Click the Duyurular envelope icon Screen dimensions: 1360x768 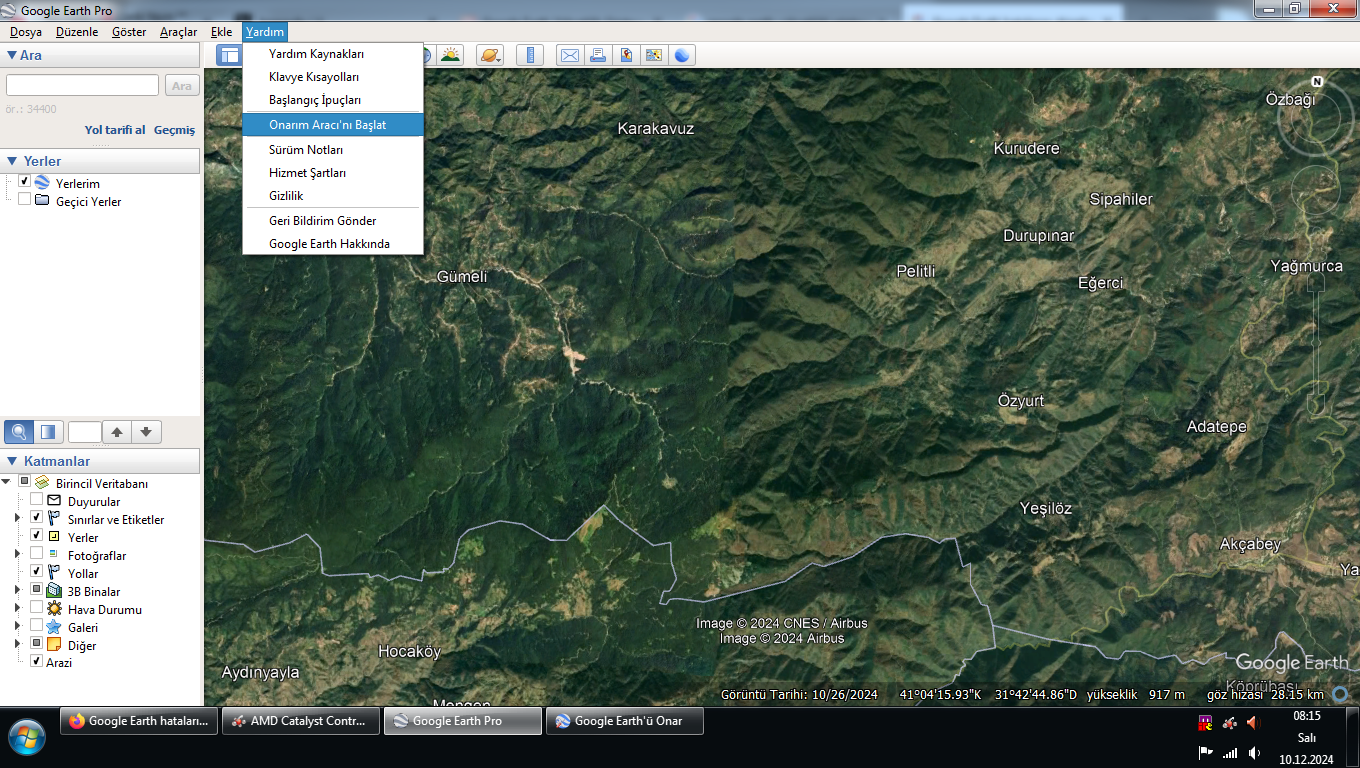tap(54, 501)
